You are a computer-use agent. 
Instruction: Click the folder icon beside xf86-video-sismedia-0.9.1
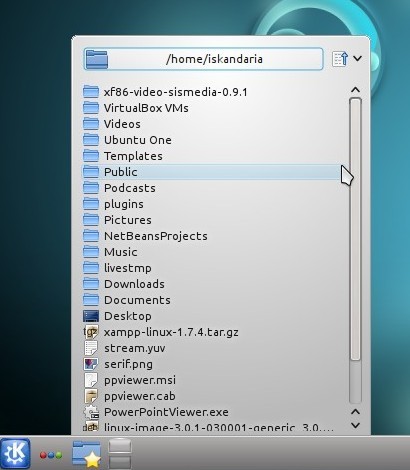(x=91, y=92)
